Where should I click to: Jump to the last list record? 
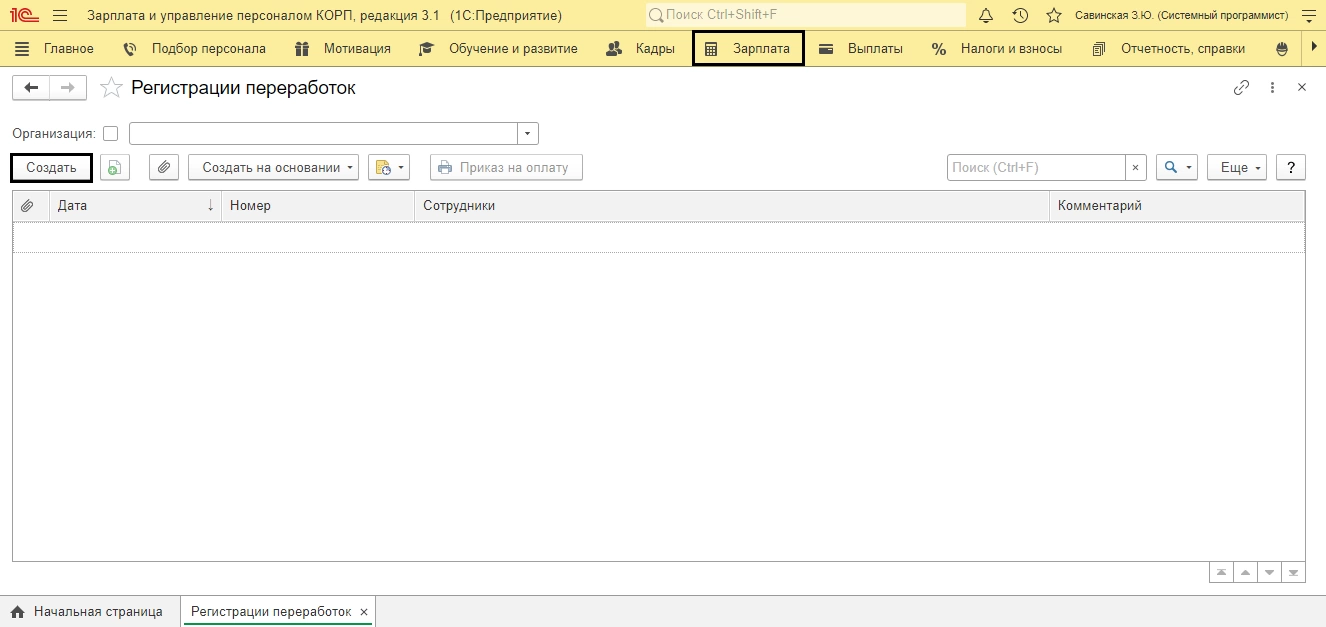point(1293,573)
